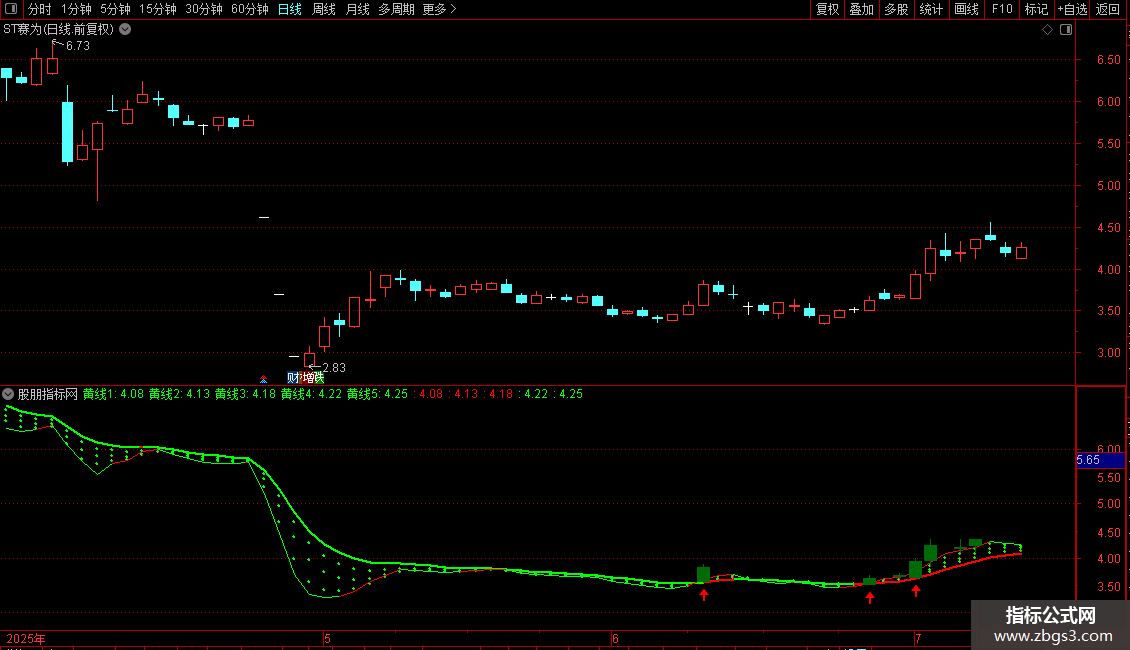Click the diamond icon above the chart

coord(1047,30)
